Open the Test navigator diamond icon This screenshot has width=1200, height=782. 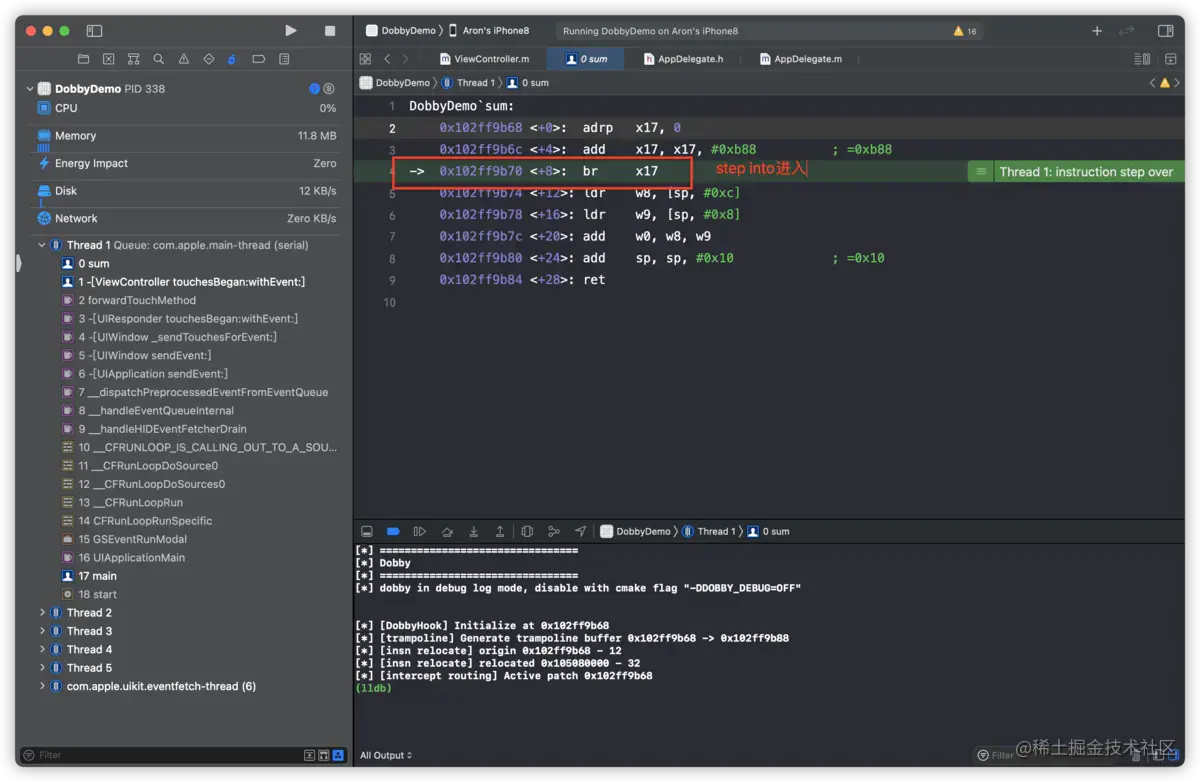(208, 60)
